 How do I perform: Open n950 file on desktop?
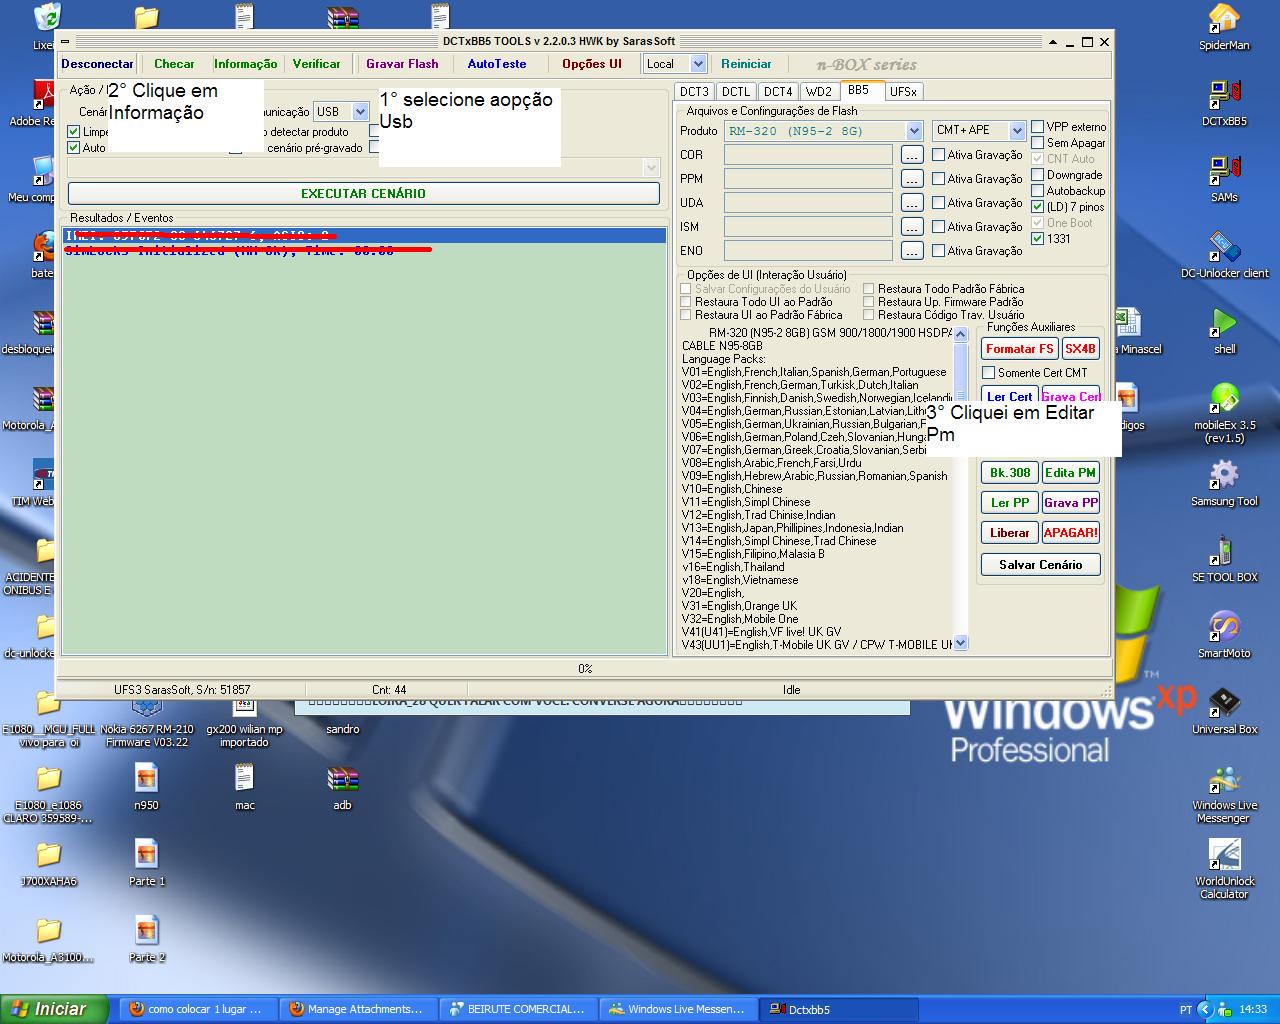pyautogui.click(x=146, y=787)
